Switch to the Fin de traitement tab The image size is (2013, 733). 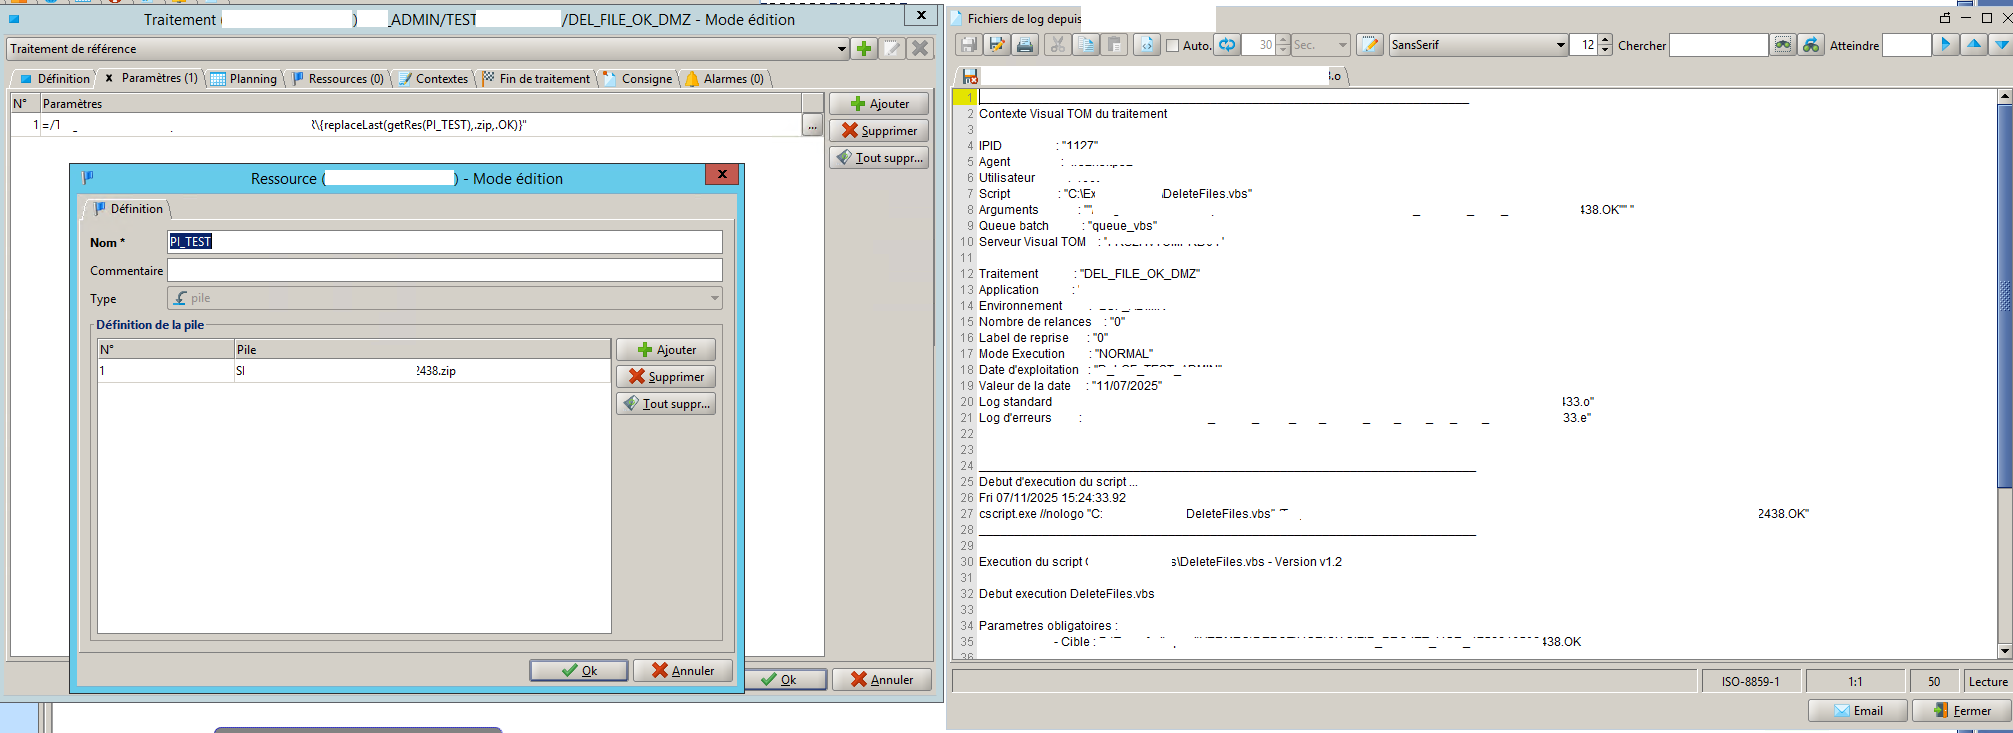click(536, 78)
